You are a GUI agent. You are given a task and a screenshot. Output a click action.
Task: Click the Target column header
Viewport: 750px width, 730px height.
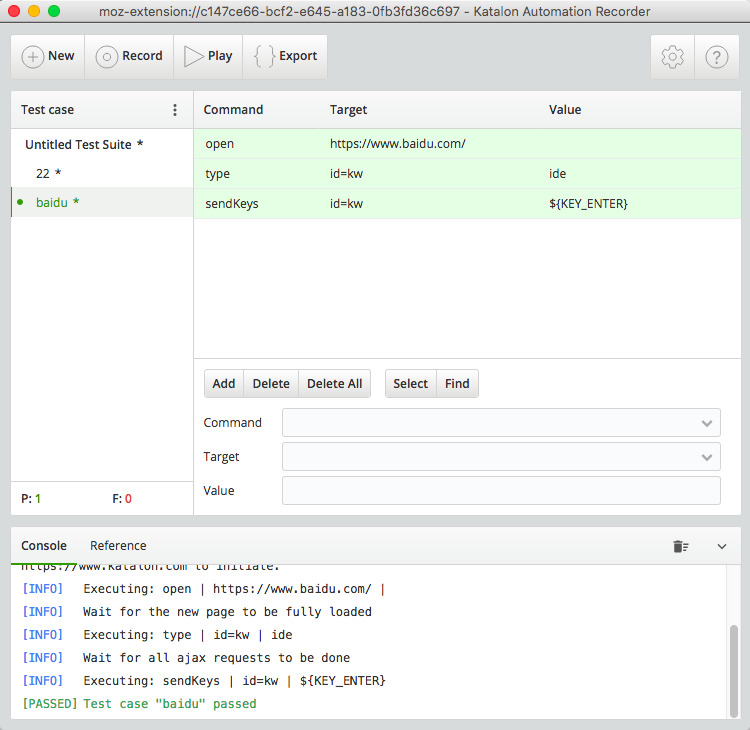click(348, 110)
